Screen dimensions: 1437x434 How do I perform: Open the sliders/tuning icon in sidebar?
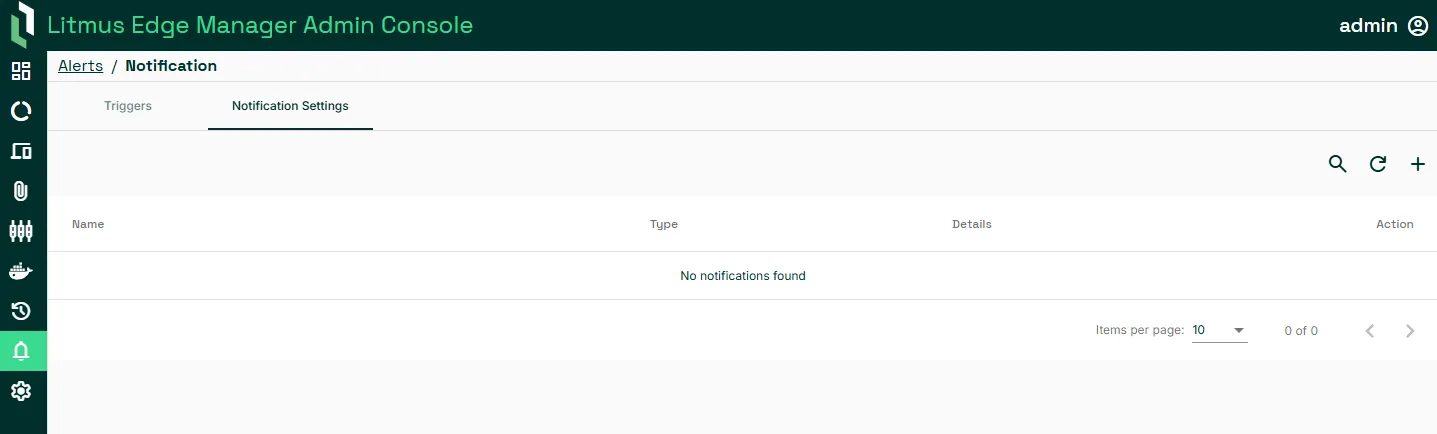[21, 231]
